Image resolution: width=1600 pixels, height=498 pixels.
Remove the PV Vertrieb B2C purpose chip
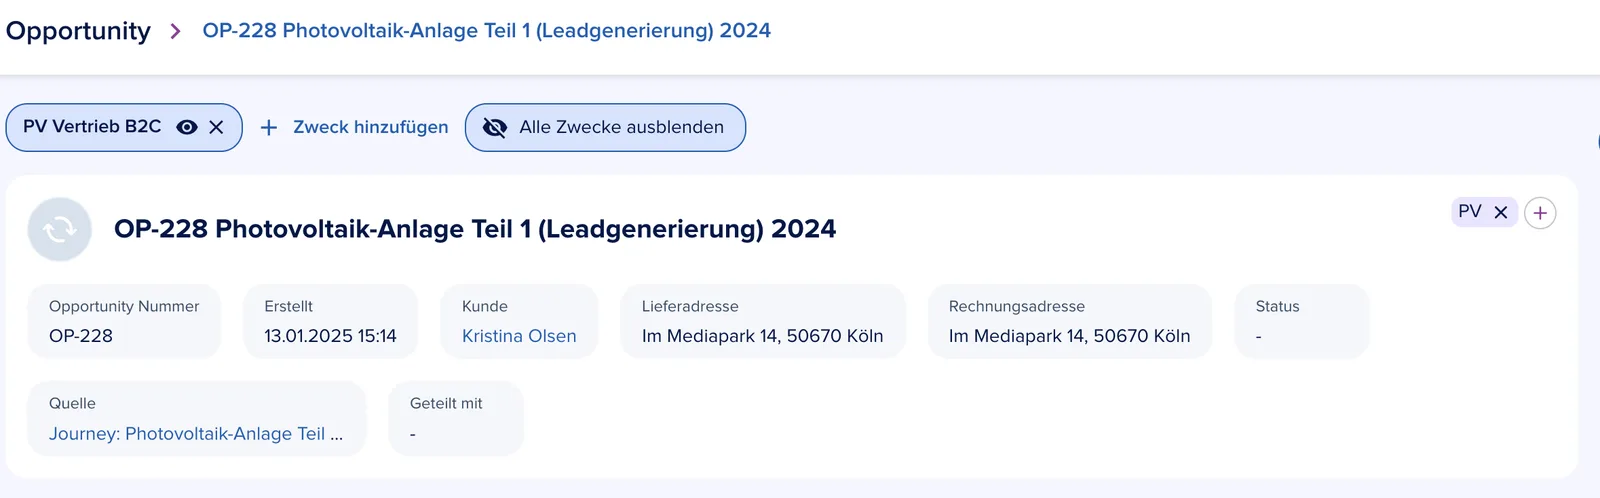pos(216,127)
